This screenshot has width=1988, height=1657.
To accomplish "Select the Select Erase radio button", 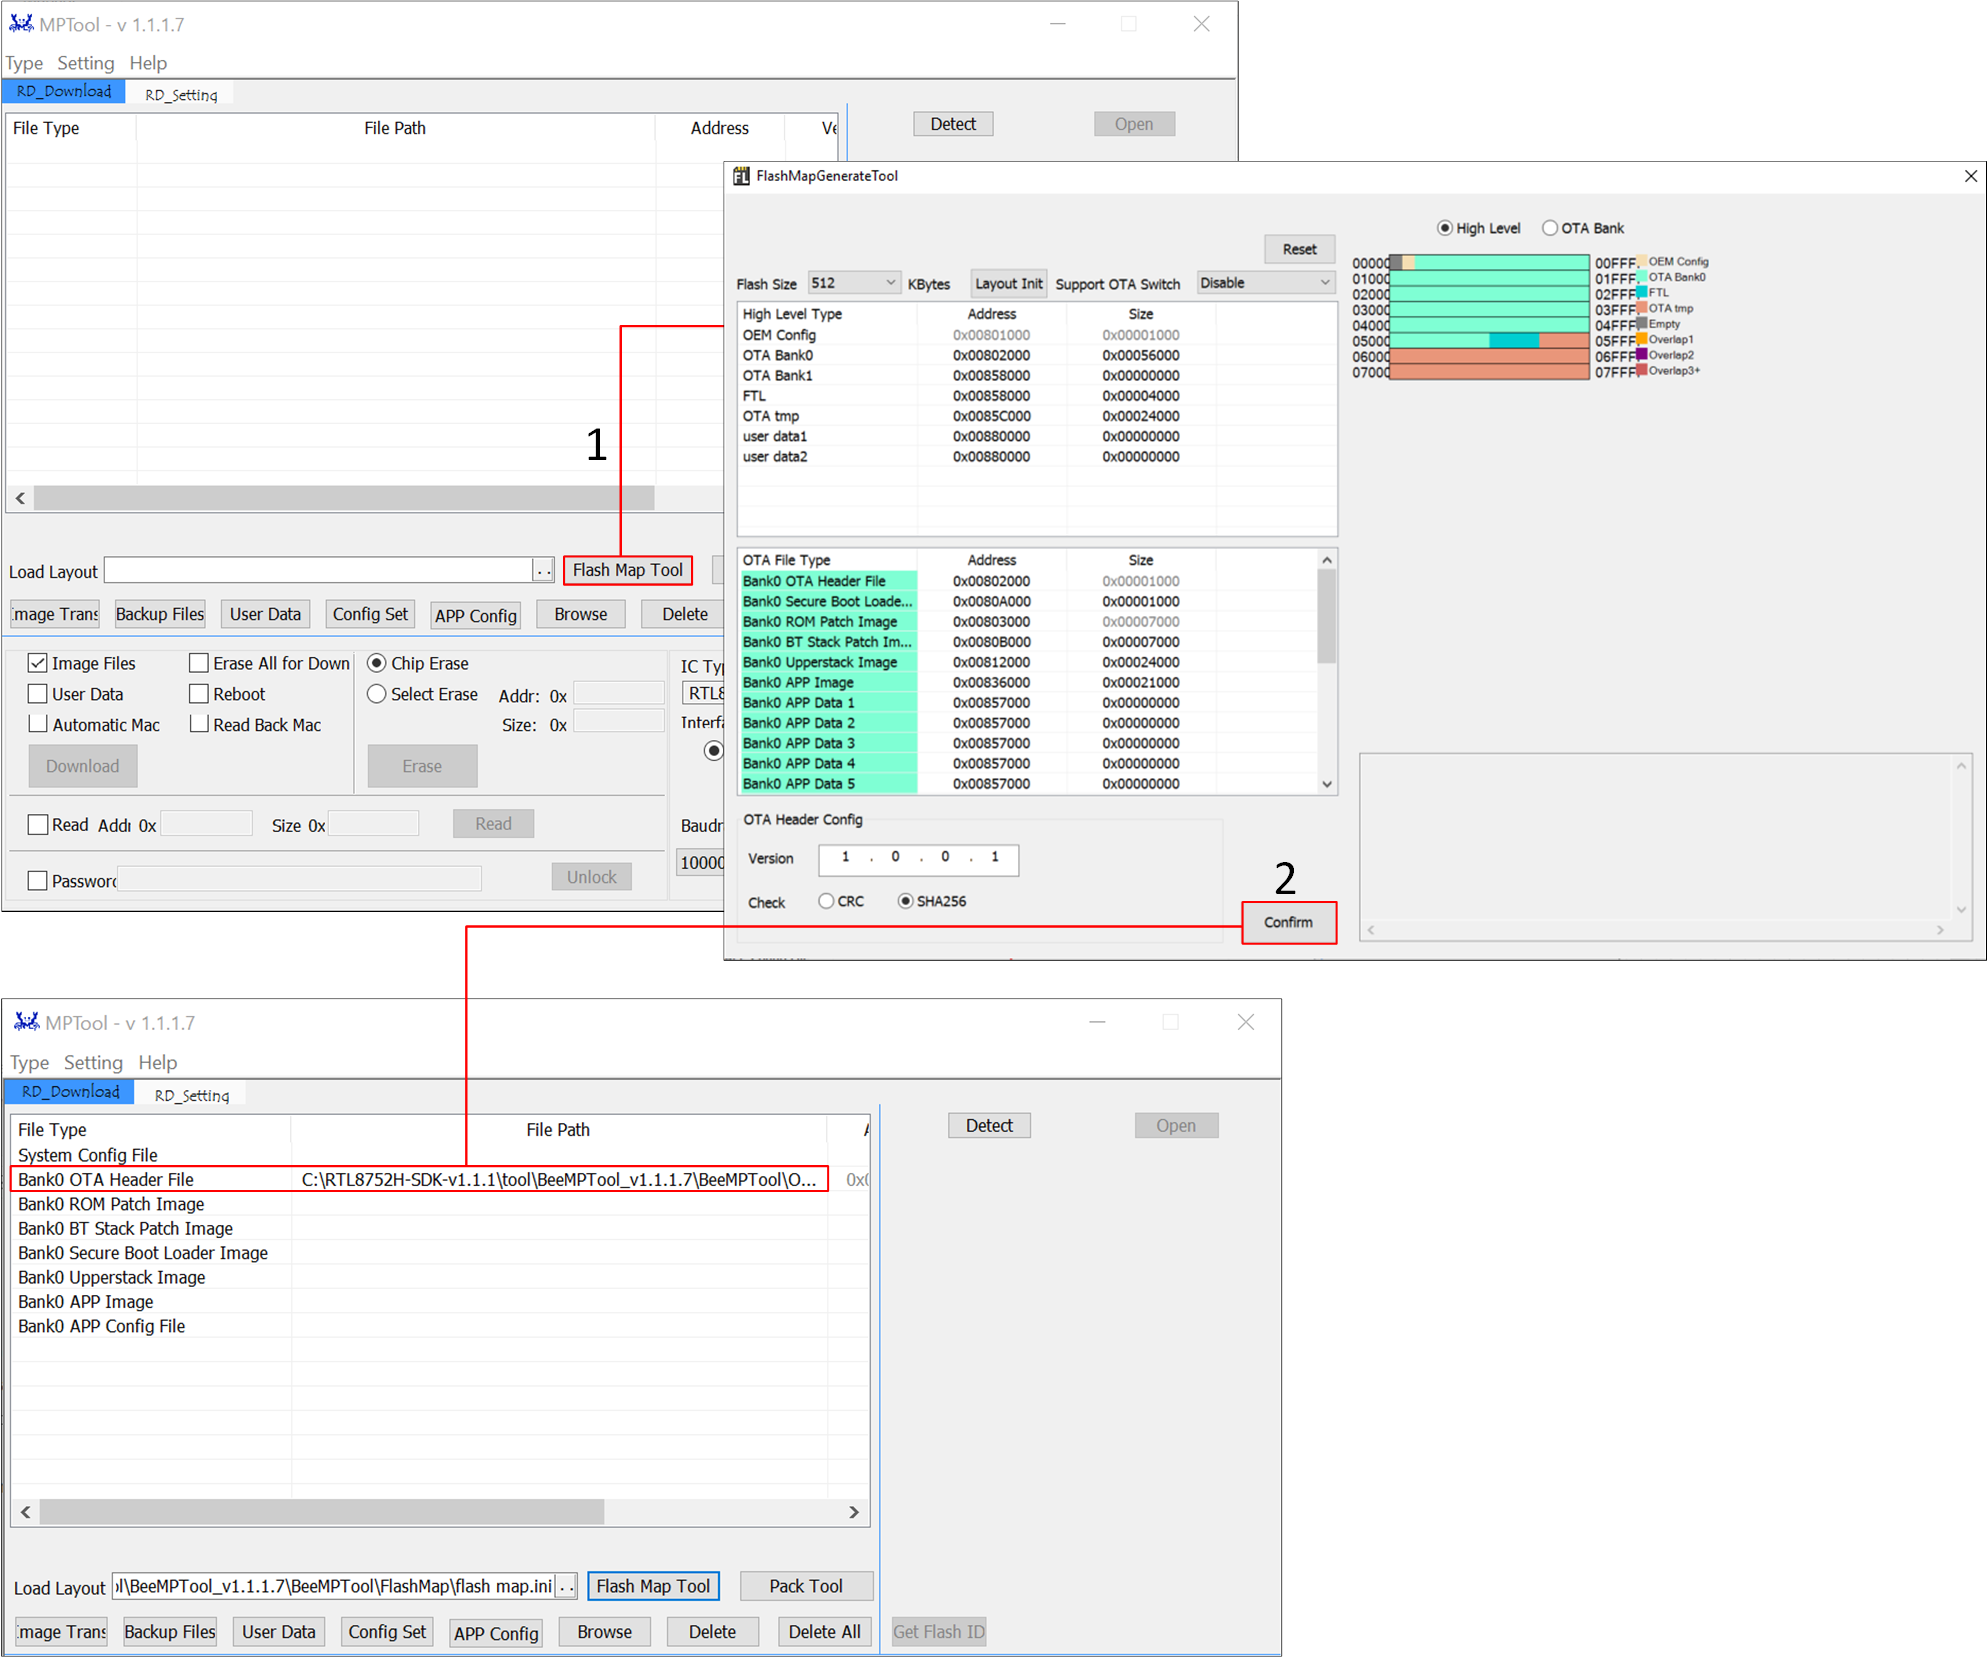I will point(377,694).
